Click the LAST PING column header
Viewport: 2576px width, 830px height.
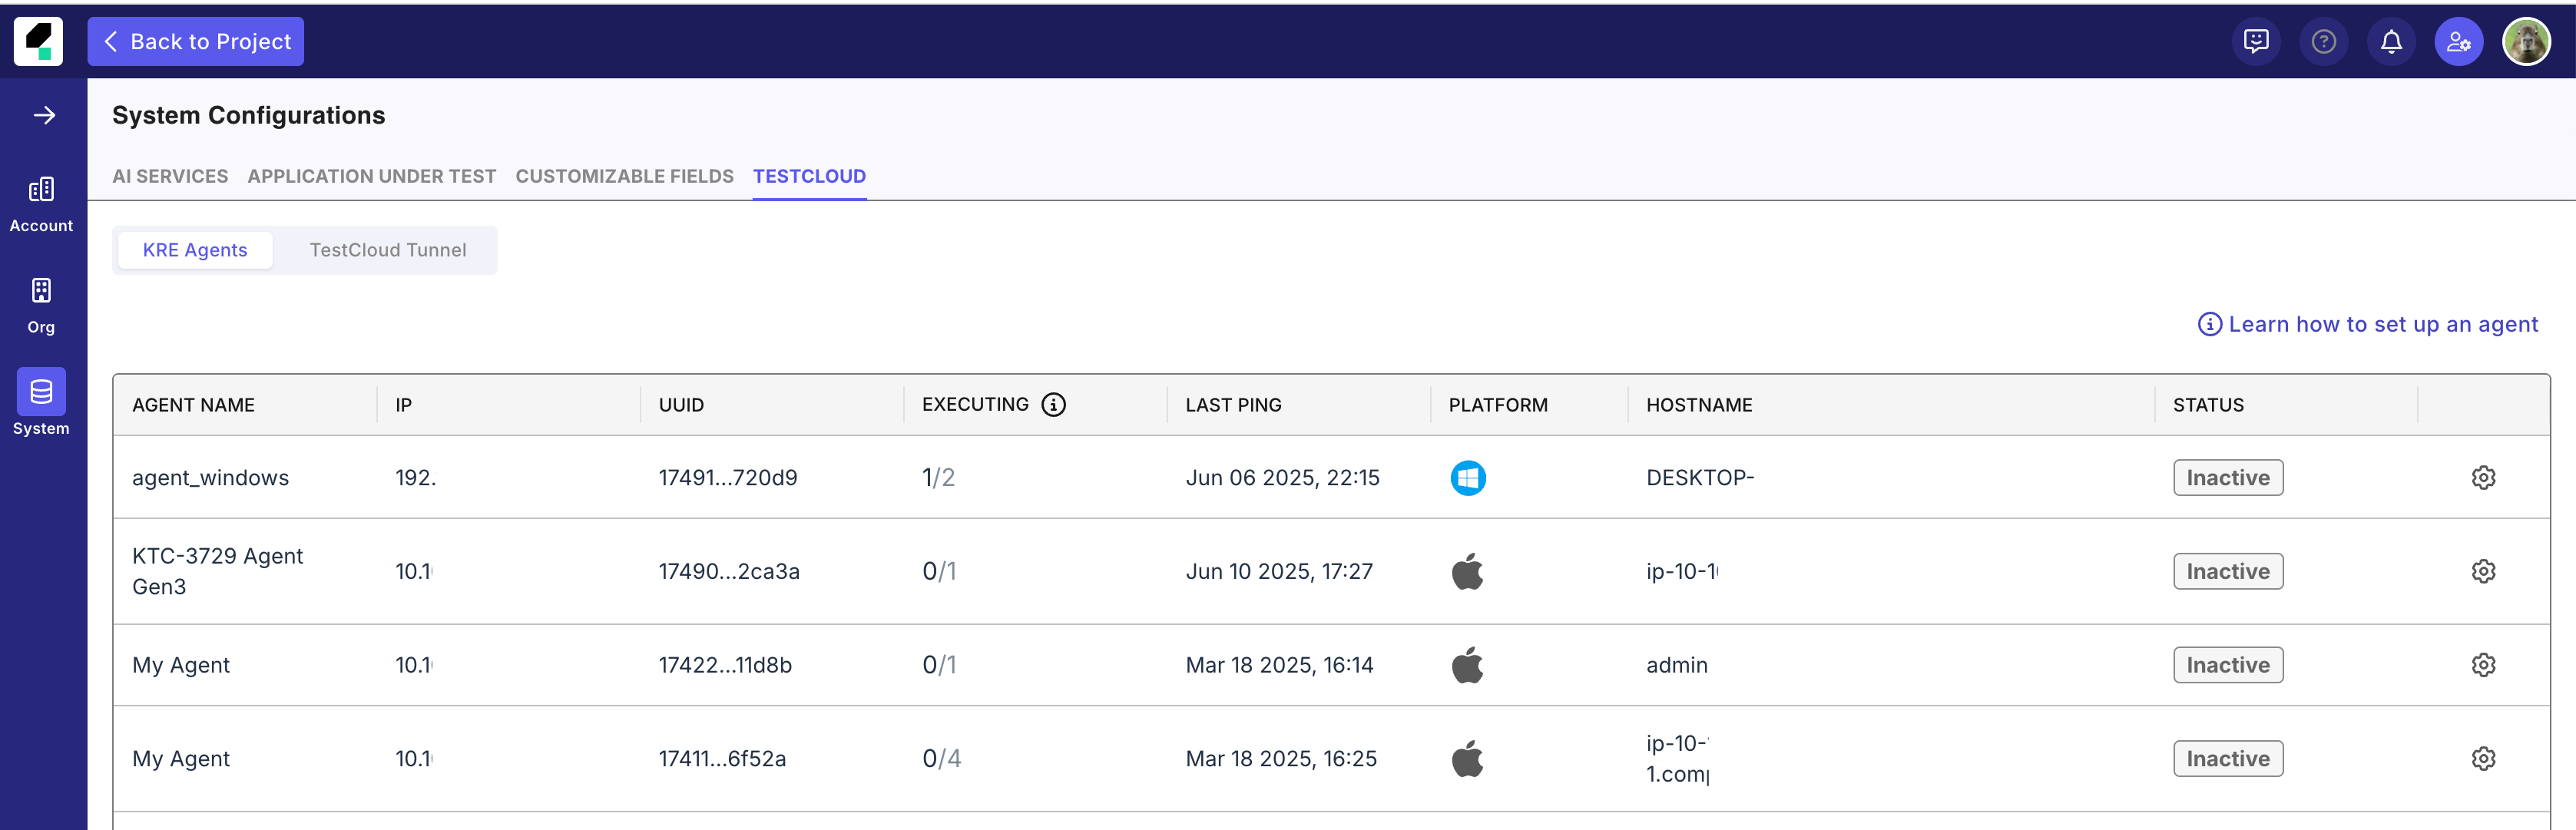[1233, 405]
